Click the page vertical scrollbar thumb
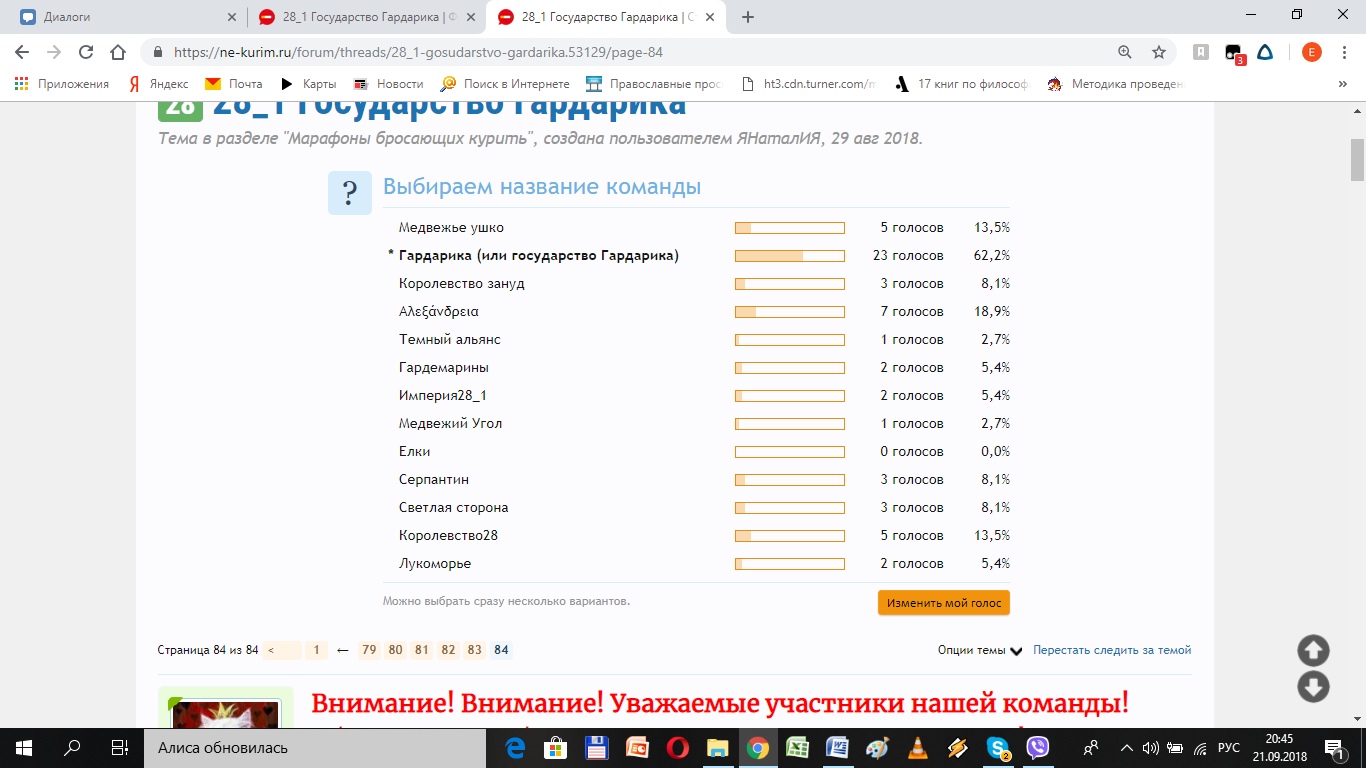Image resolution: width=1366 pixels, height=768 pixels. pos(1357,159)
